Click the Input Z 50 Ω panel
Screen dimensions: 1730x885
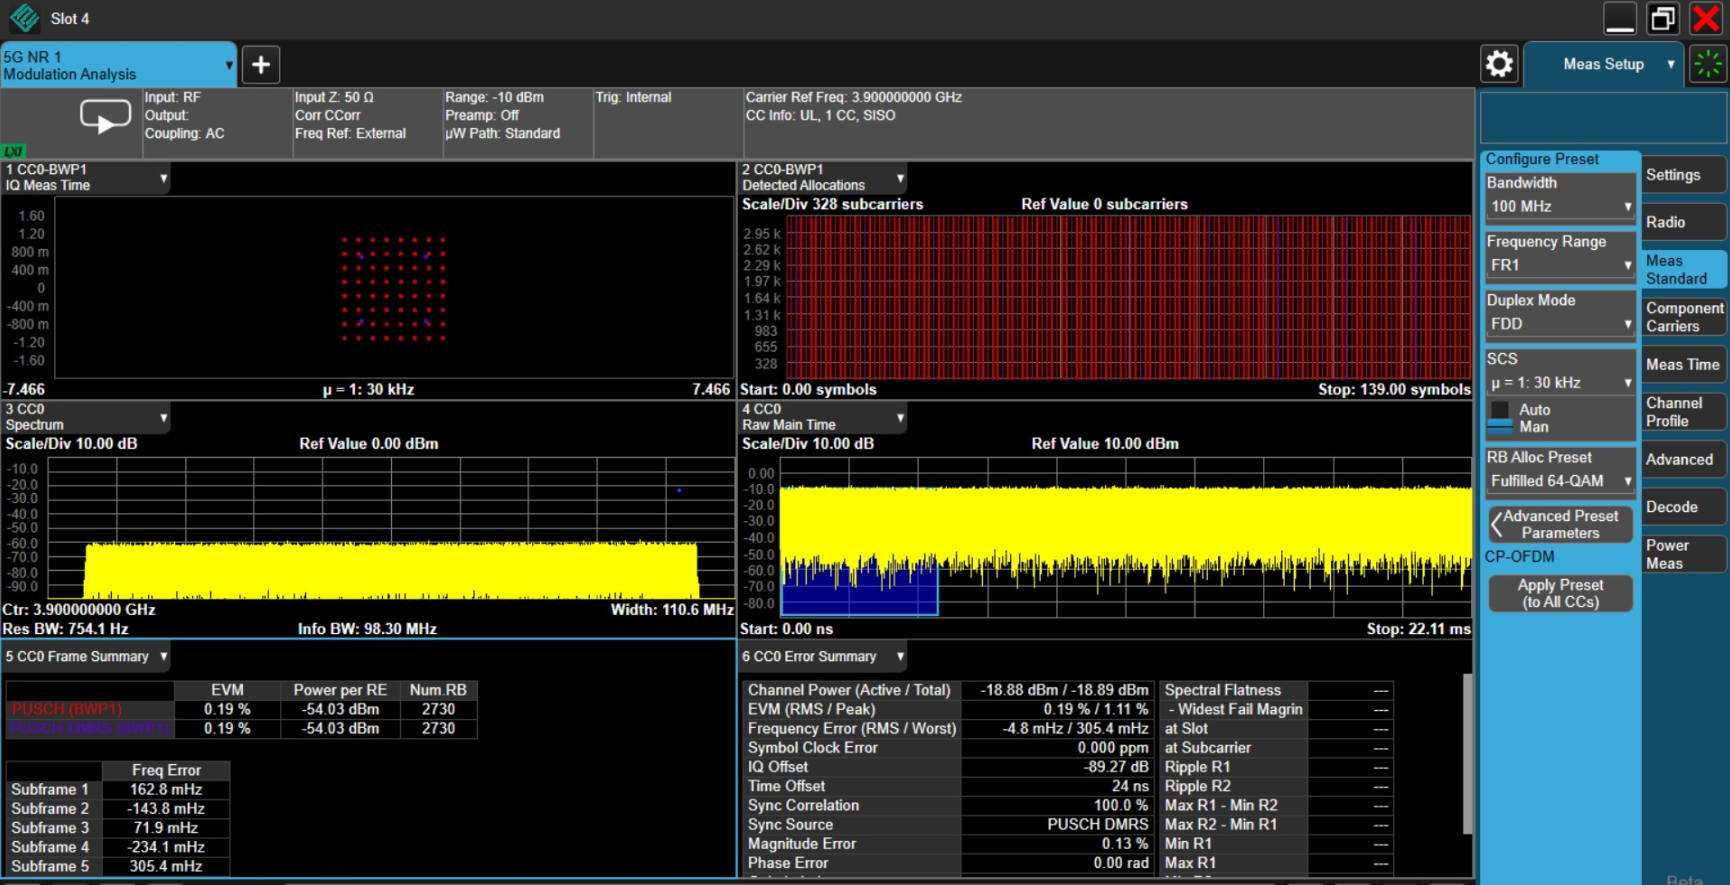pos(366,123)
